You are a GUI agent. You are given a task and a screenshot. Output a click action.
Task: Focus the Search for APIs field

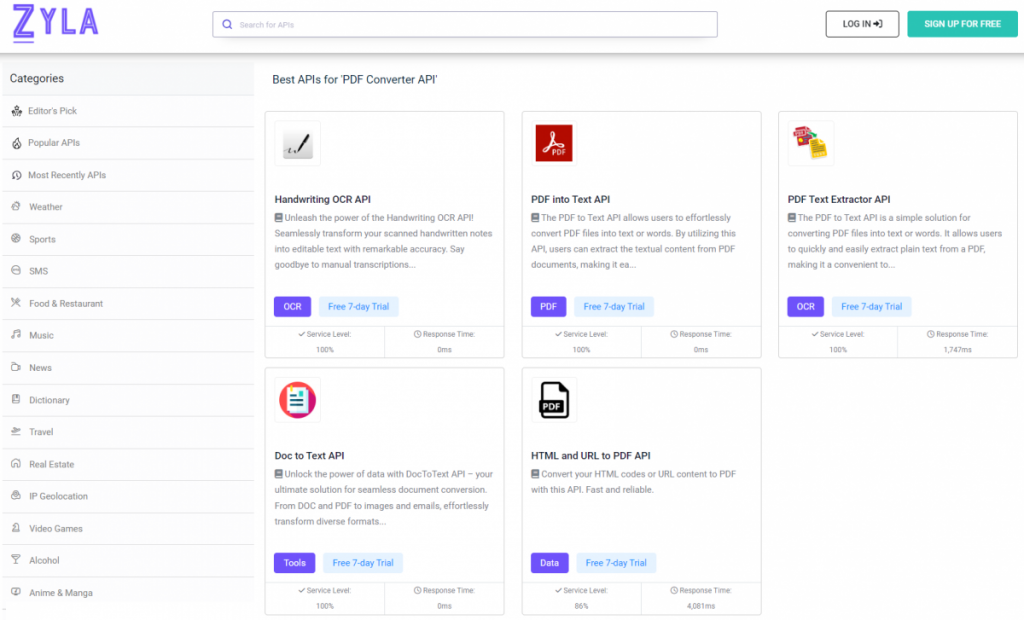464,24
